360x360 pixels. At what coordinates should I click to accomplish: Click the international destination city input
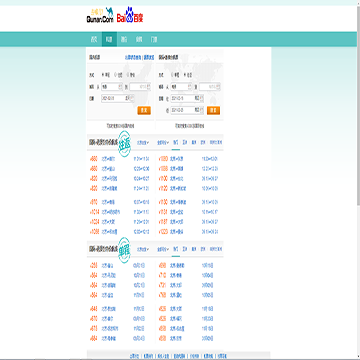pos(210,87)
